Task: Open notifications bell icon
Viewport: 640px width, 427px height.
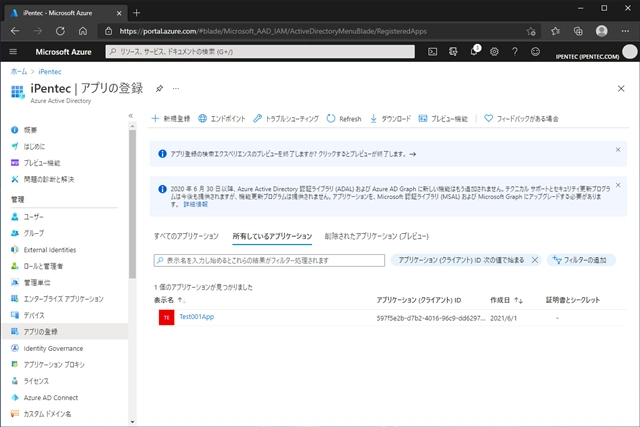Action: click(x=474, y=51)
